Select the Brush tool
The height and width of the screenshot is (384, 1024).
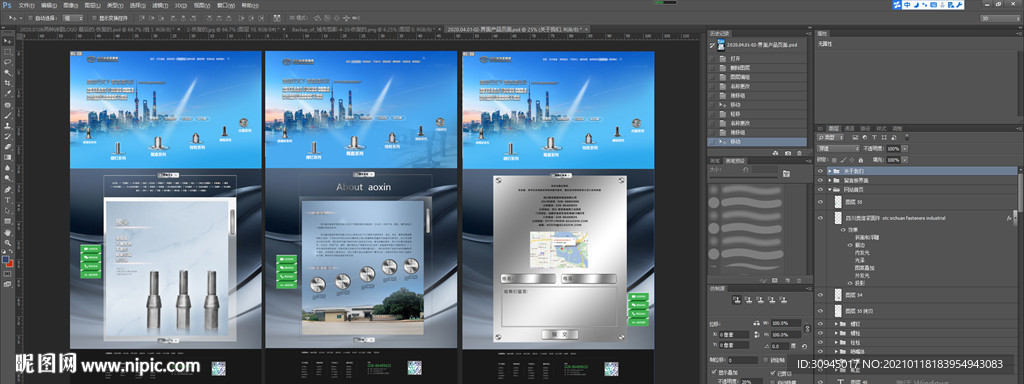(x=7, y=115)
